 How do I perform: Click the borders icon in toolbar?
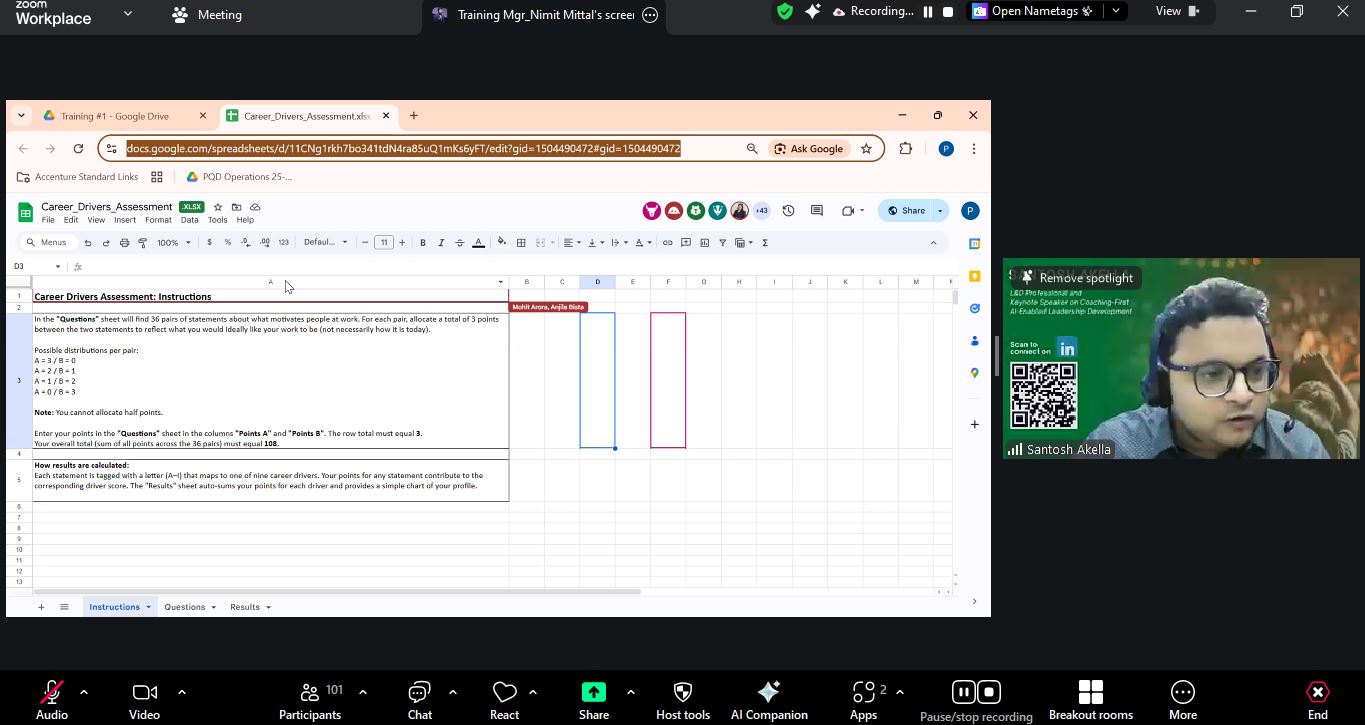[x=521, y=243]
